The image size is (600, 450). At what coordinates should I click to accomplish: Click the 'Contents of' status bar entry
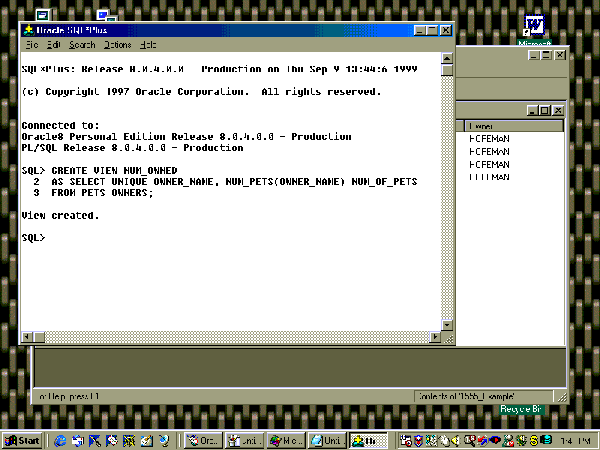pos(484,396)
